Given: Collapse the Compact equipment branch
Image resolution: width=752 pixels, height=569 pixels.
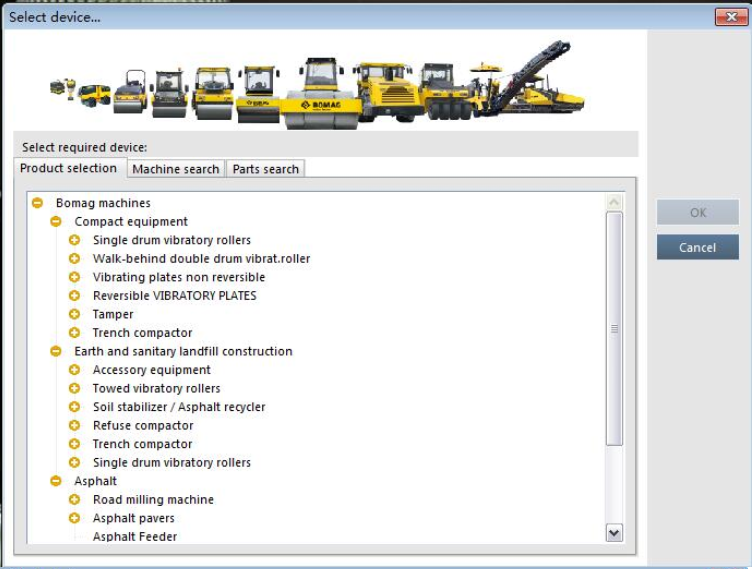Looking at the screenshot, I should coord(56,222).
